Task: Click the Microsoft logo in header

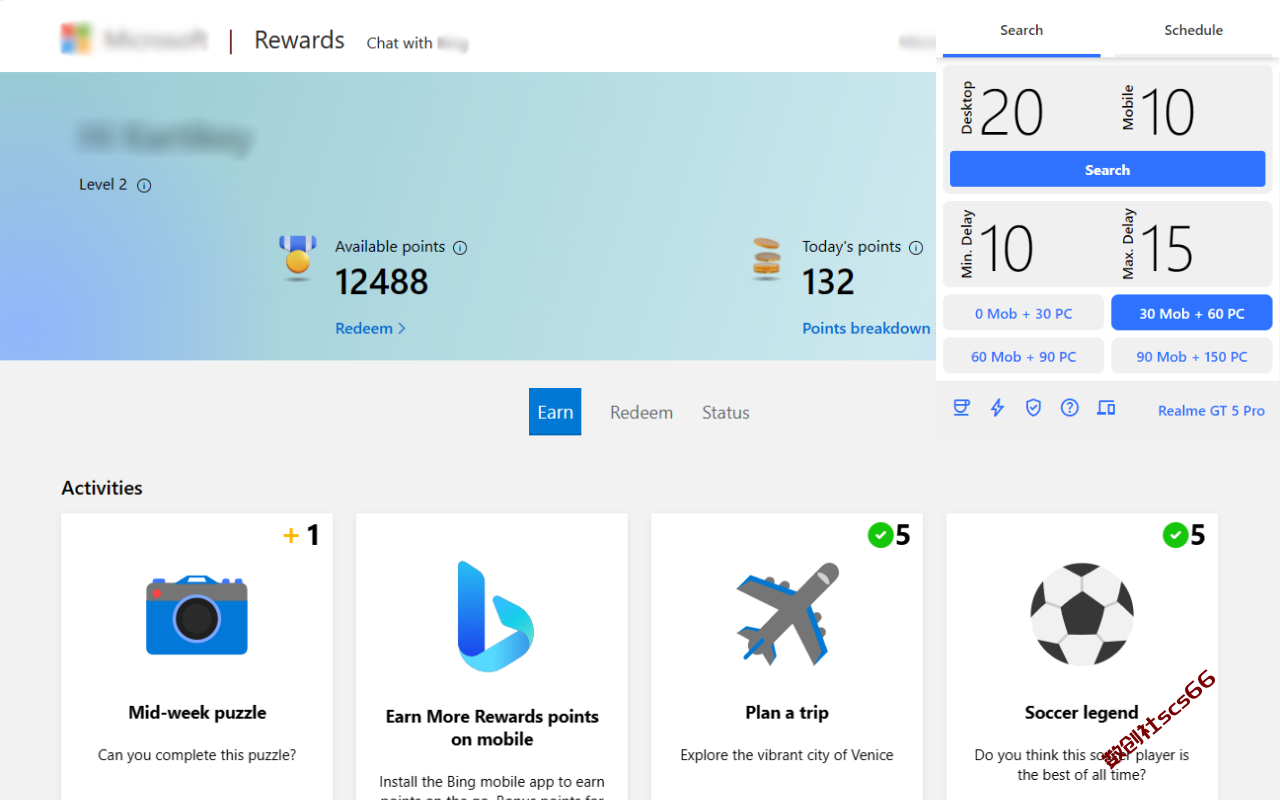Action: [x=77, y=39]
